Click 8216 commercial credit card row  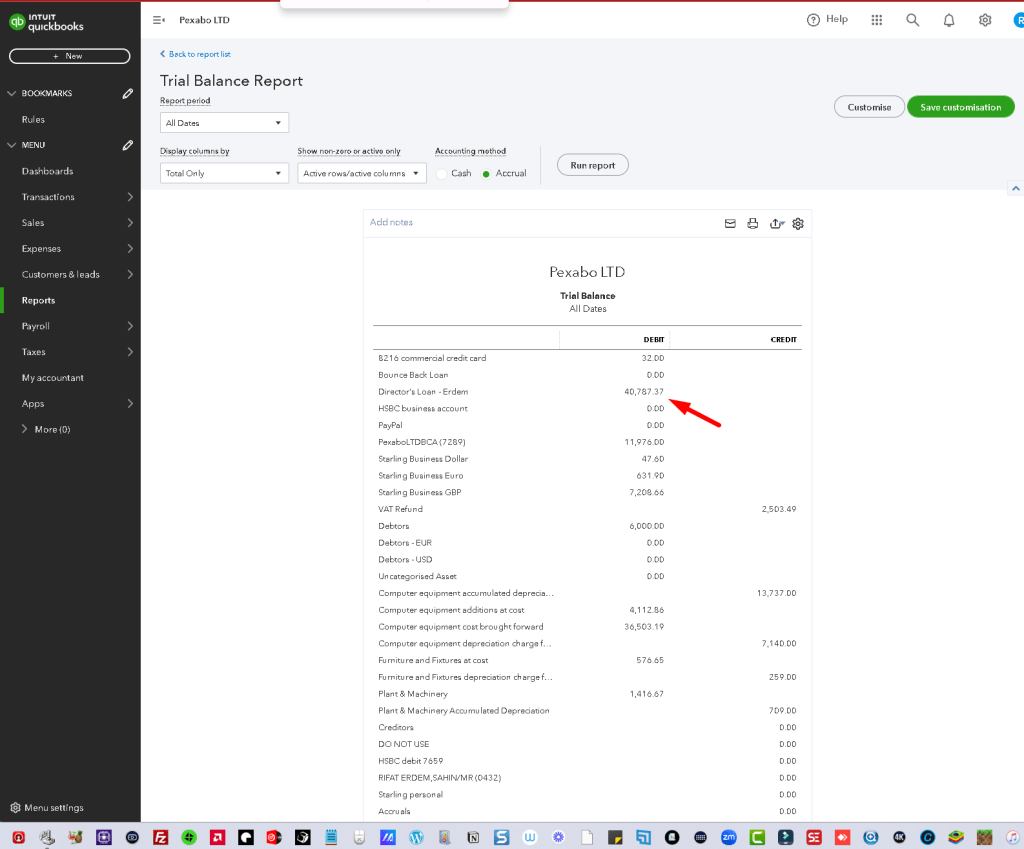pyautogui.click(x=587, y=358)
